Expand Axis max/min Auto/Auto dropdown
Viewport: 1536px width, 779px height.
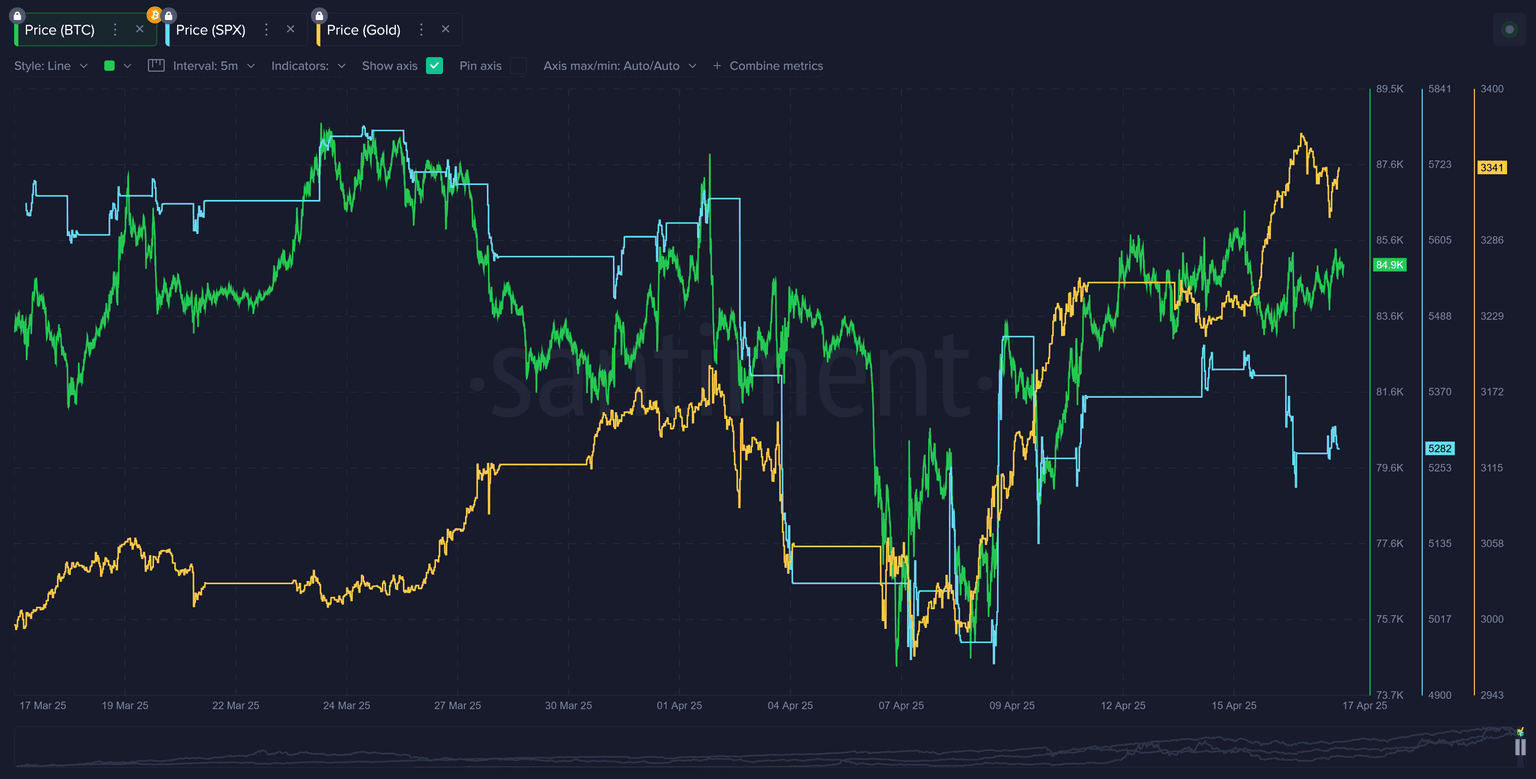point(620,66)
